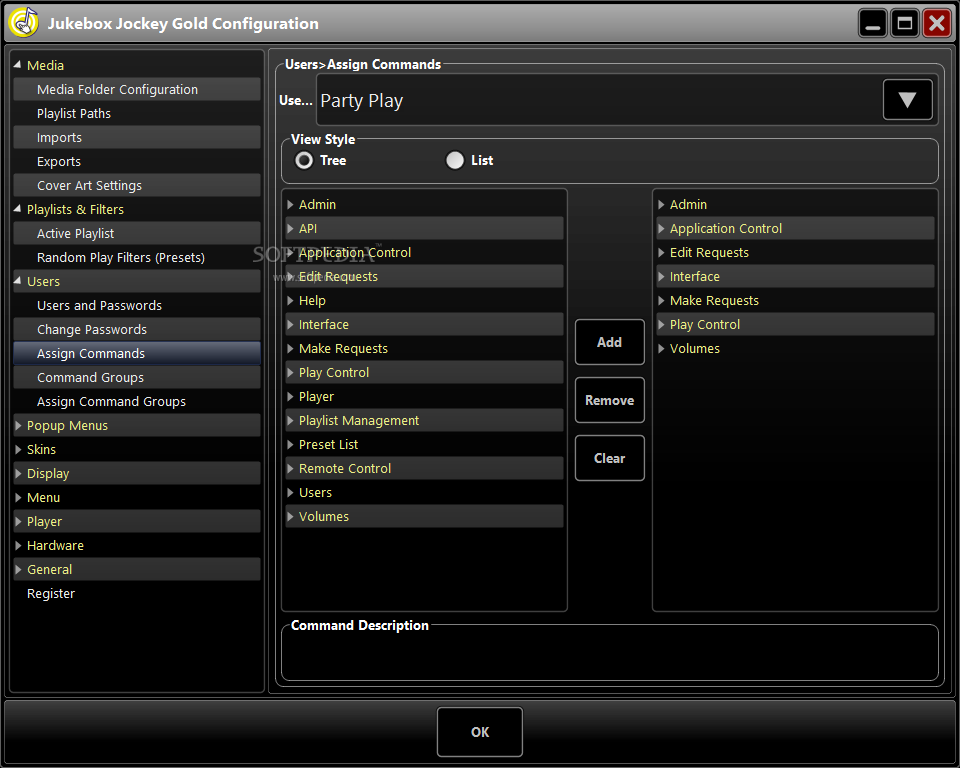Open Media Folder Configuration page
Image resolution: width=960 pixels, height=768 pixels.
[x=137, y=89]
